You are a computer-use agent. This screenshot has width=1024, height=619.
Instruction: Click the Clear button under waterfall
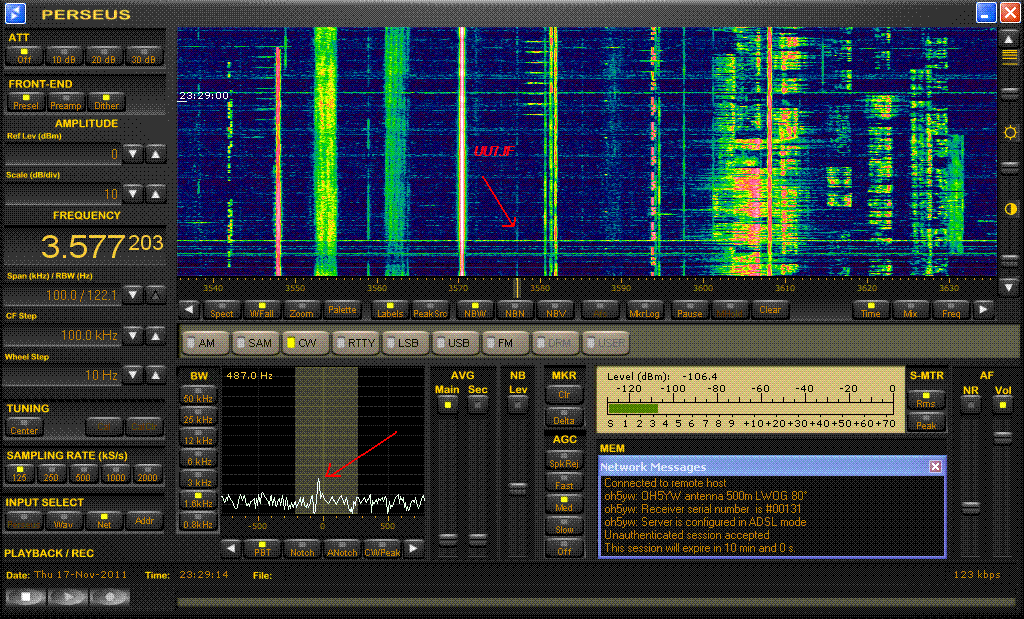tap(769, 310)
